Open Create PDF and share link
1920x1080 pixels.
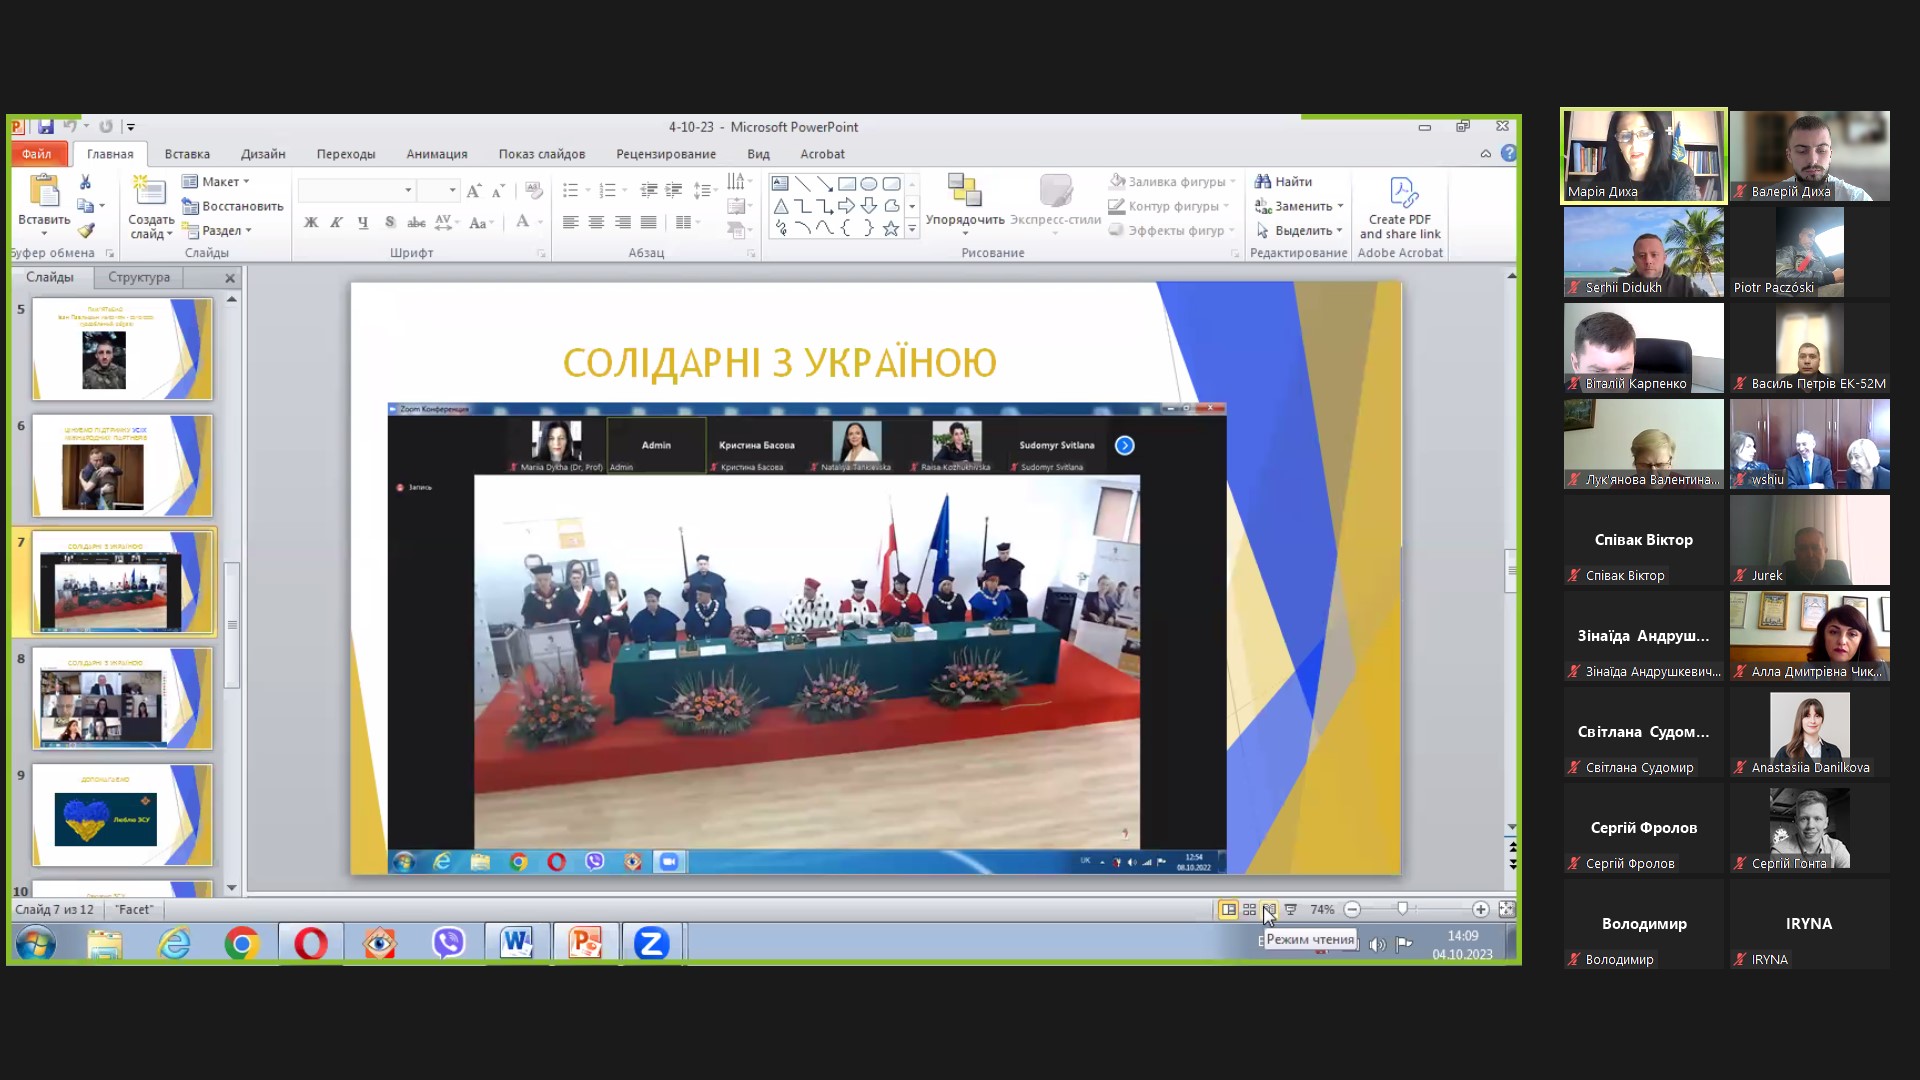(1400, 208)
